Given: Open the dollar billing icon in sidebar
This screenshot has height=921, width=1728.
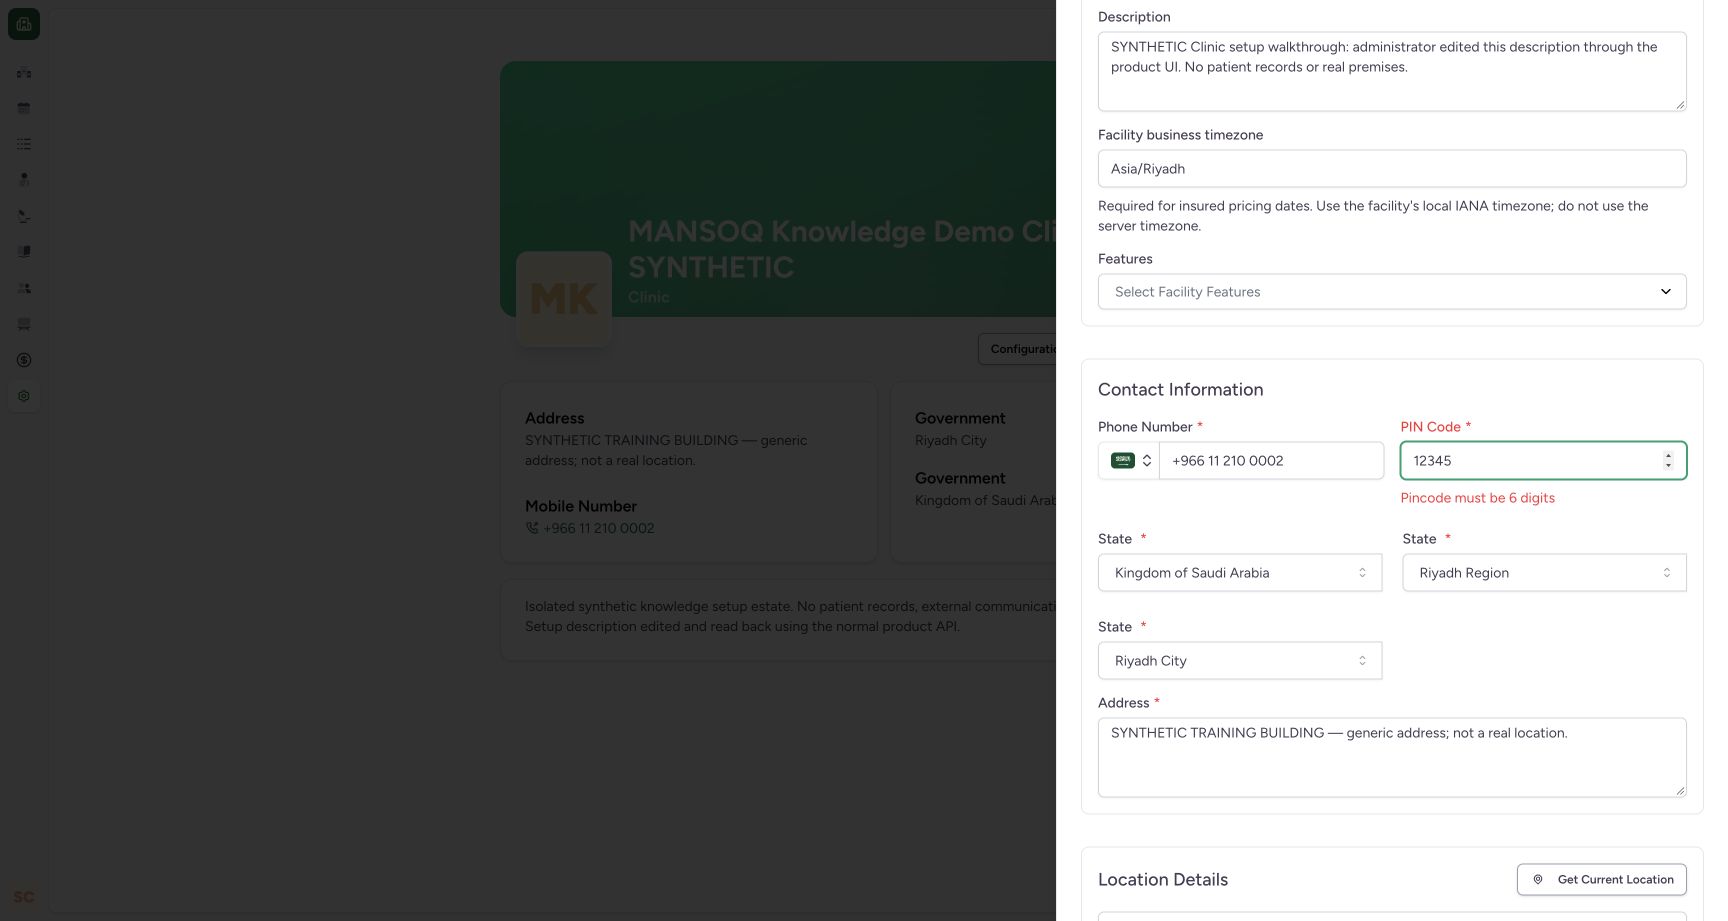Looking at the screenshot, I should pos(24,360).
